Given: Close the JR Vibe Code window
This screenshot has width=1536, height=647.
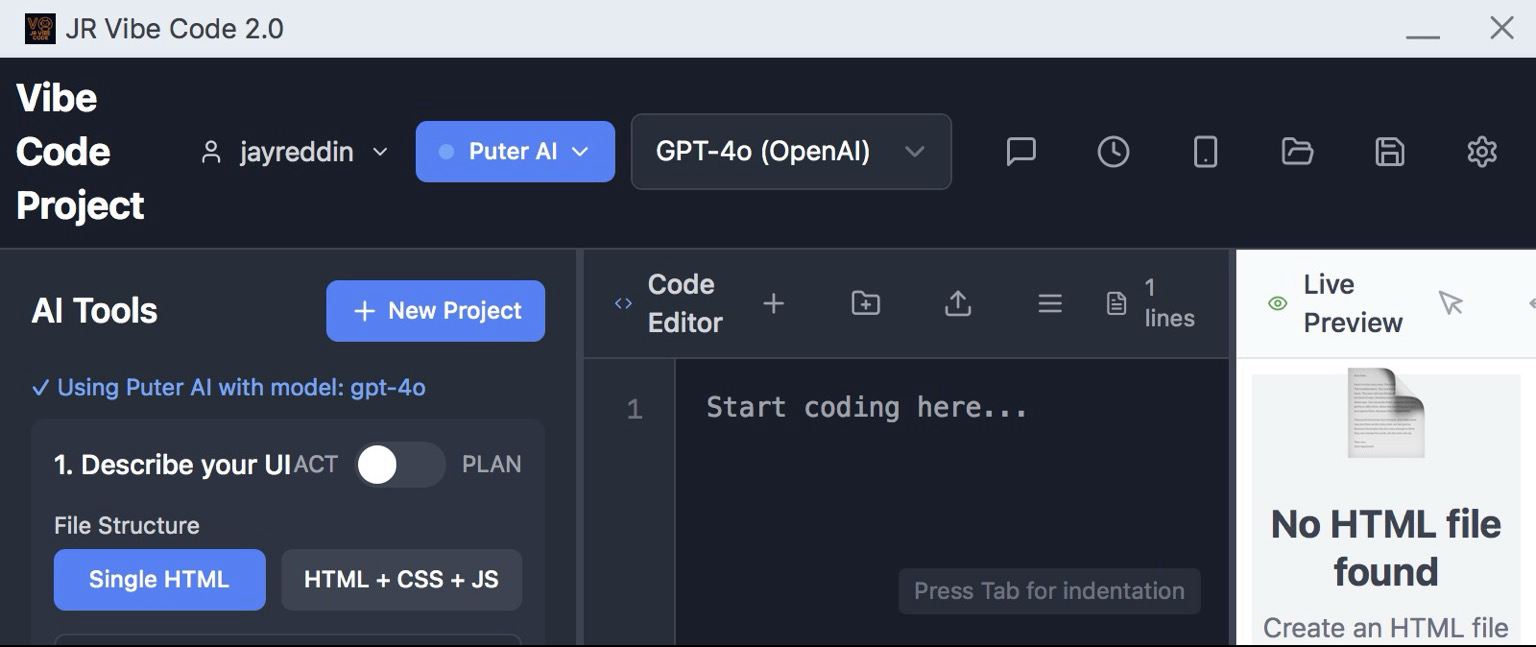Looking at the screenshot, I should 1502,28.
